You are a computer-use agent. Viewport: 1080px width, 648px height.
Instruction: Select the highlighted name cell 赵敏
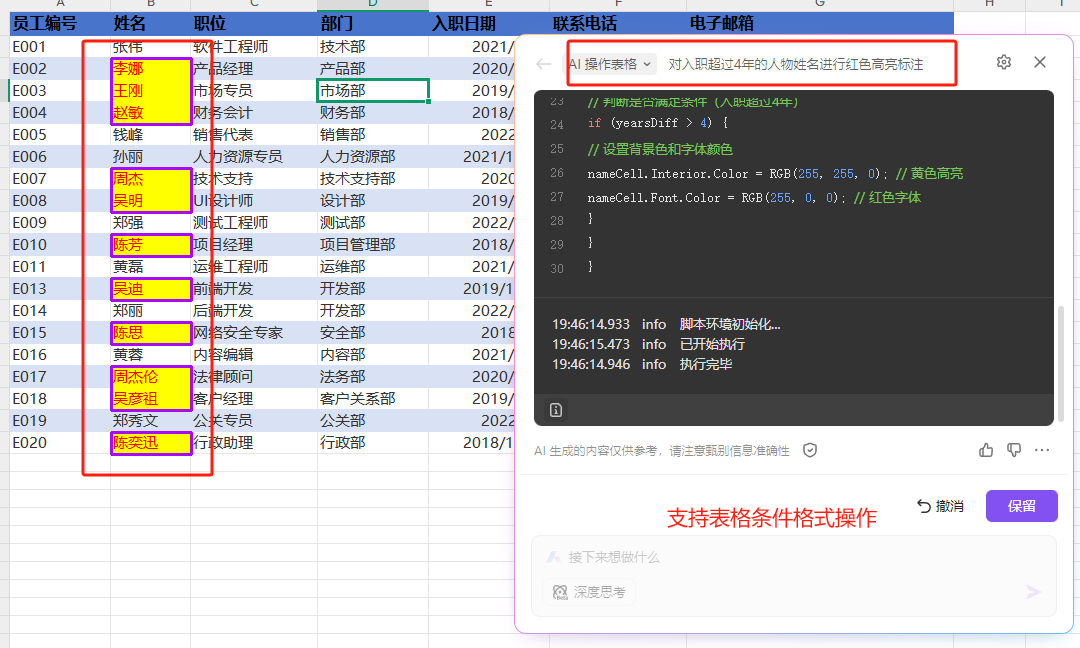(x=150, y=113)
